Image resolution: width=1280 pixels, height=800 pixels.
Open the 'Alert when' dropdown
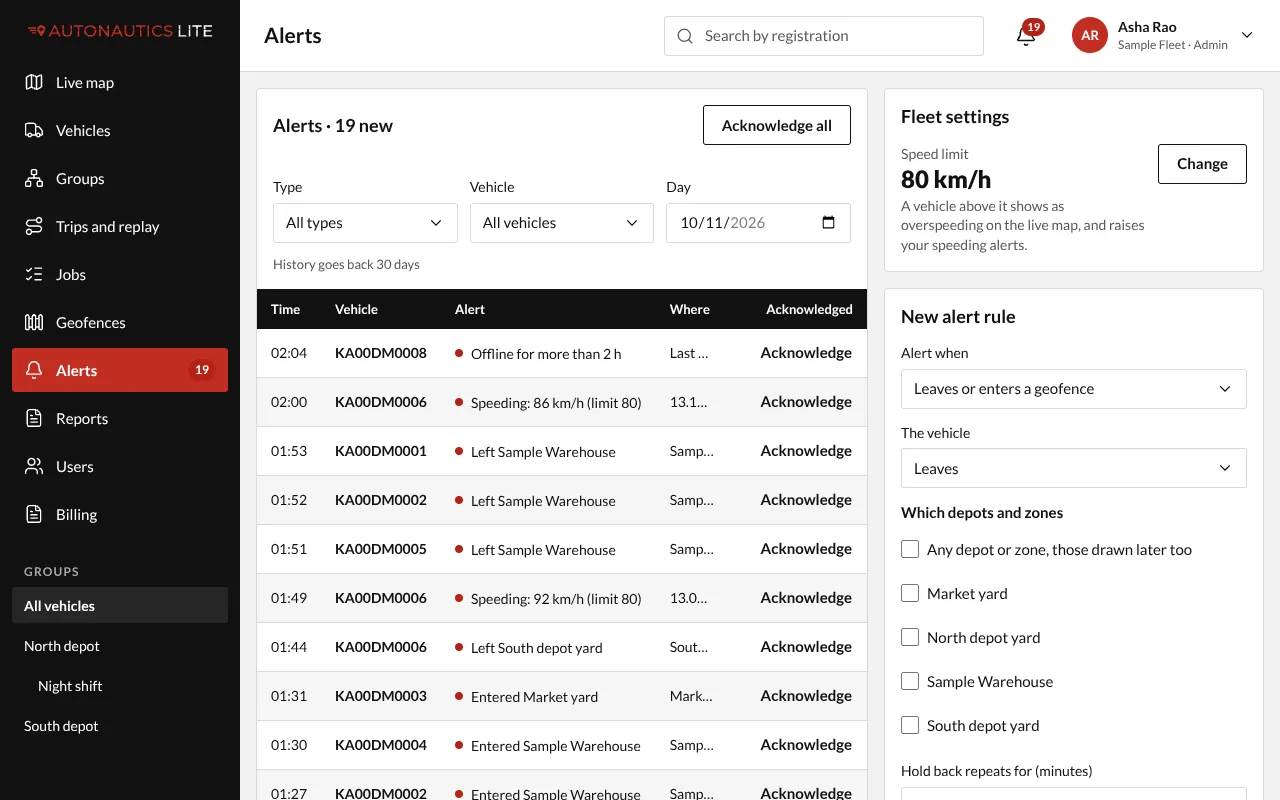tap(1074, 389)
